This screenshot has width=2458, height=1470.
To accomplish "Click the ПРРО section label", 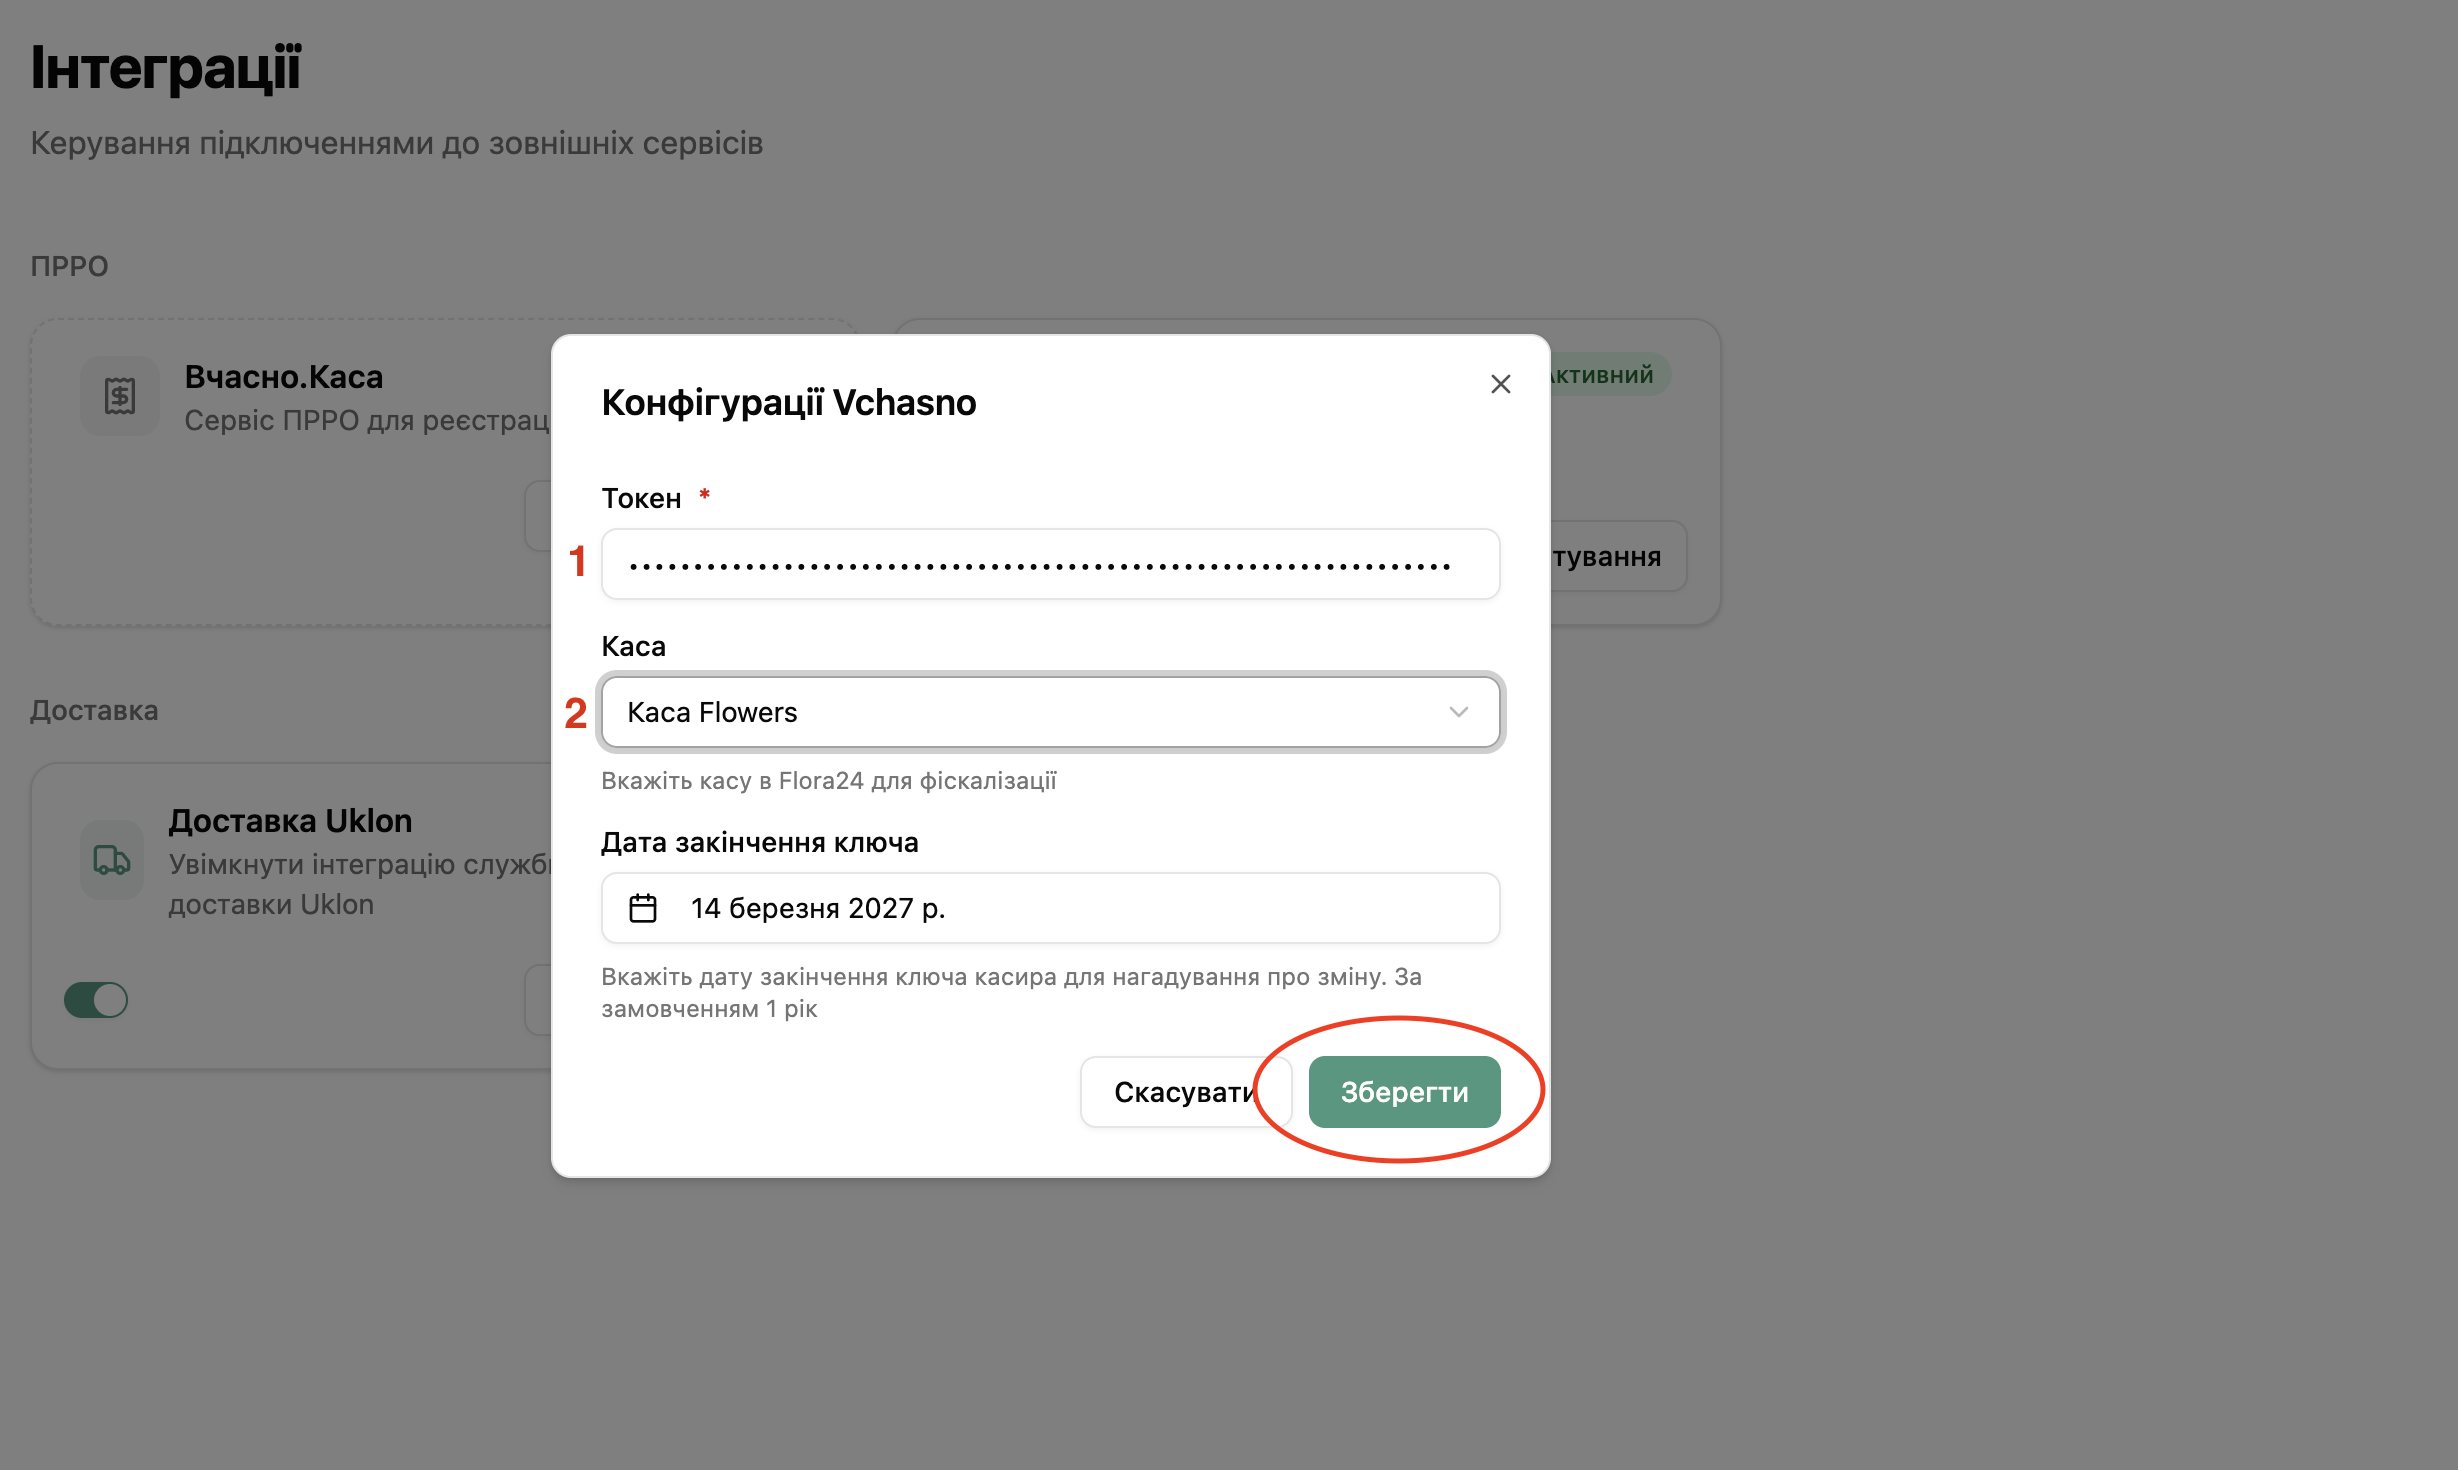I will click(69, 266).
